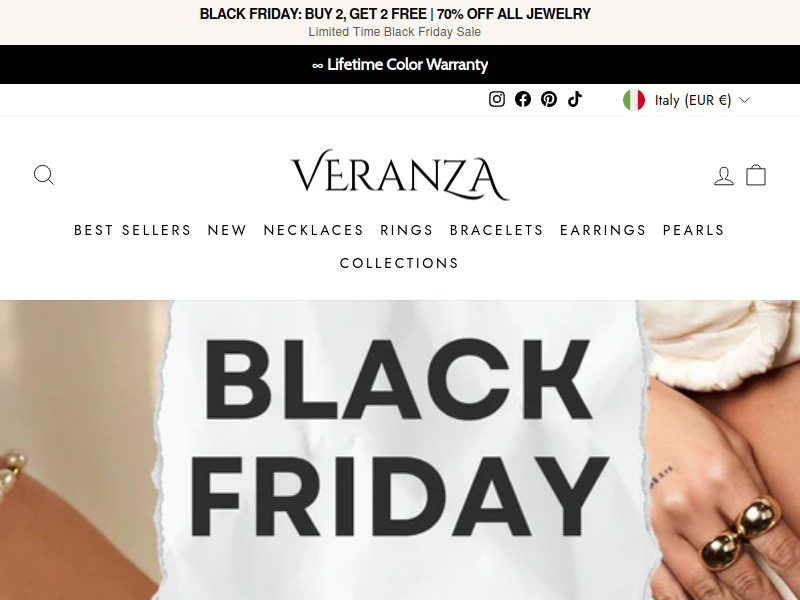This screenshot has height=600, width=800.
Task: Visit the Facebook social icon
Action: [522, 99]
